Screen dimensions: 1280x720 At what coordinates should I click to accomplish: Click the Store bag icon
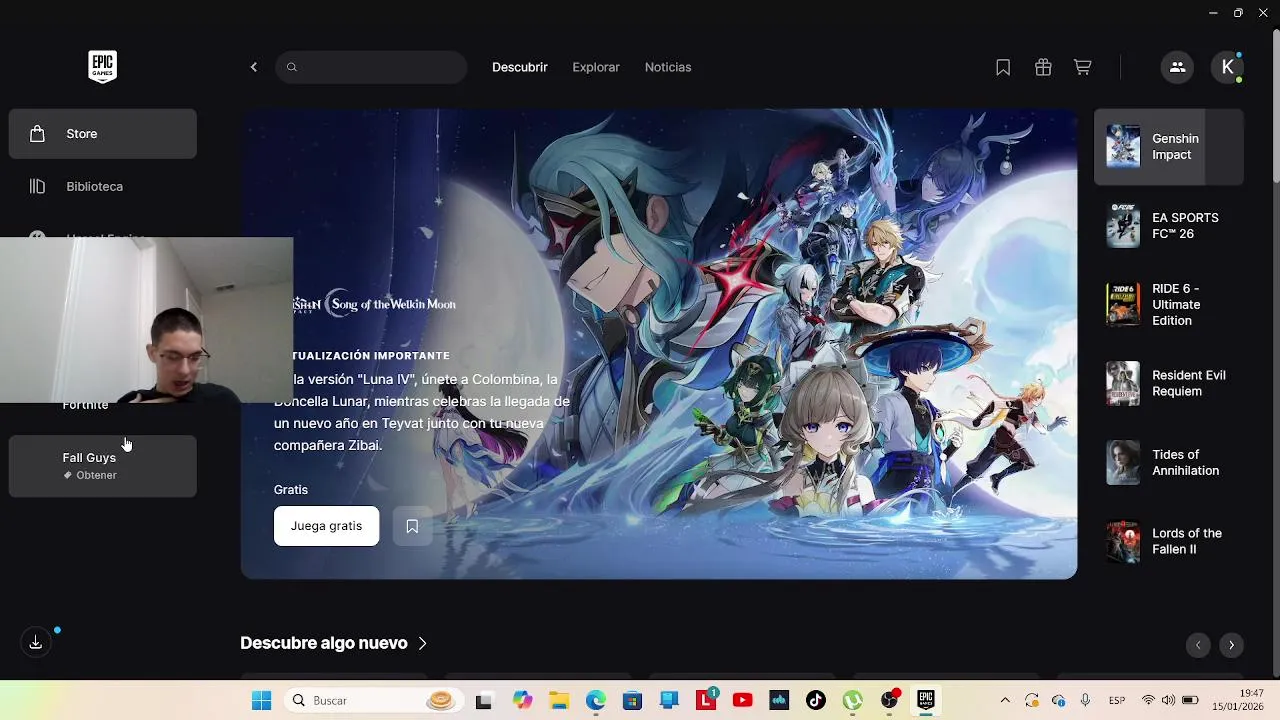pyautogui.click(x=37, y=134)
